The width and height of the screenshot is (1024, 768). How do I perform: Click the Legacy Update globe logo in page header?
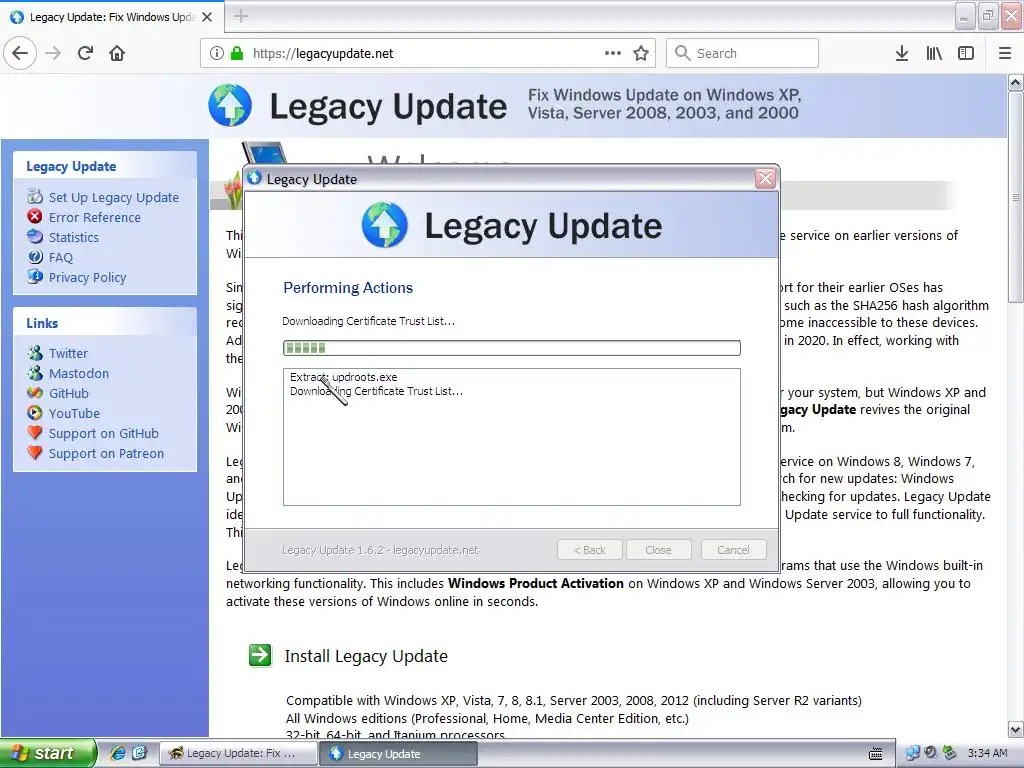[230, 105]
